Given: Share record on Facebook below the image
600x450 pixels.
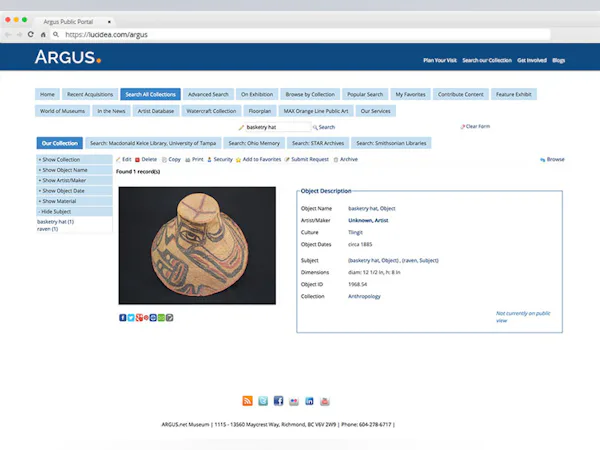Looking at the screenshot, I should pyautogui.click(x=122, y=318).
